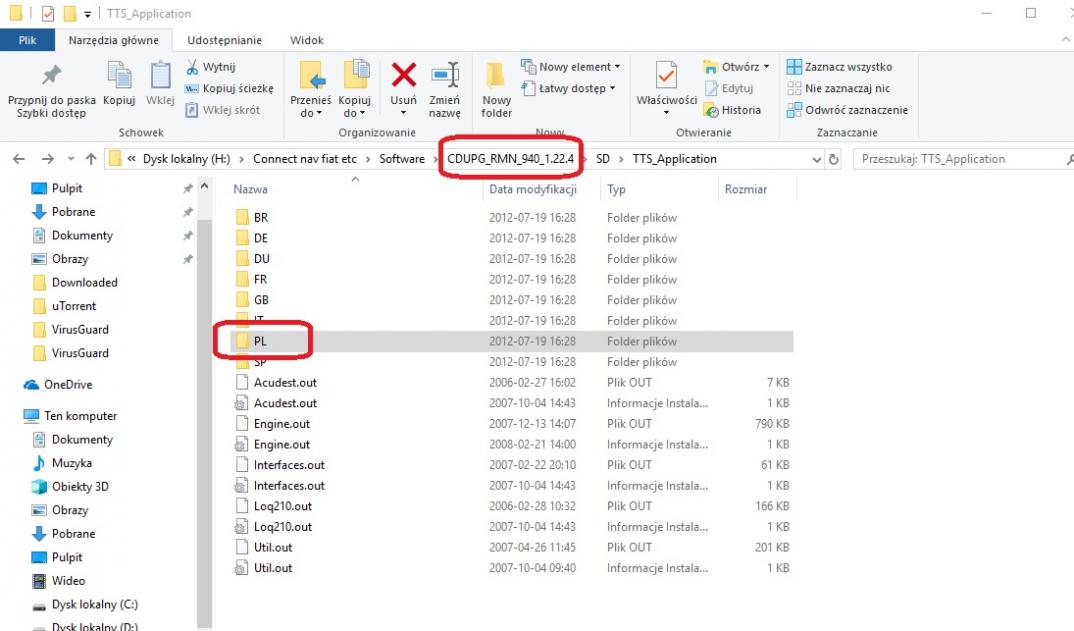Viewport: 1074px width, 631px height.
Task: Click the Back navigation arrow
Action: tap(18, 159)
